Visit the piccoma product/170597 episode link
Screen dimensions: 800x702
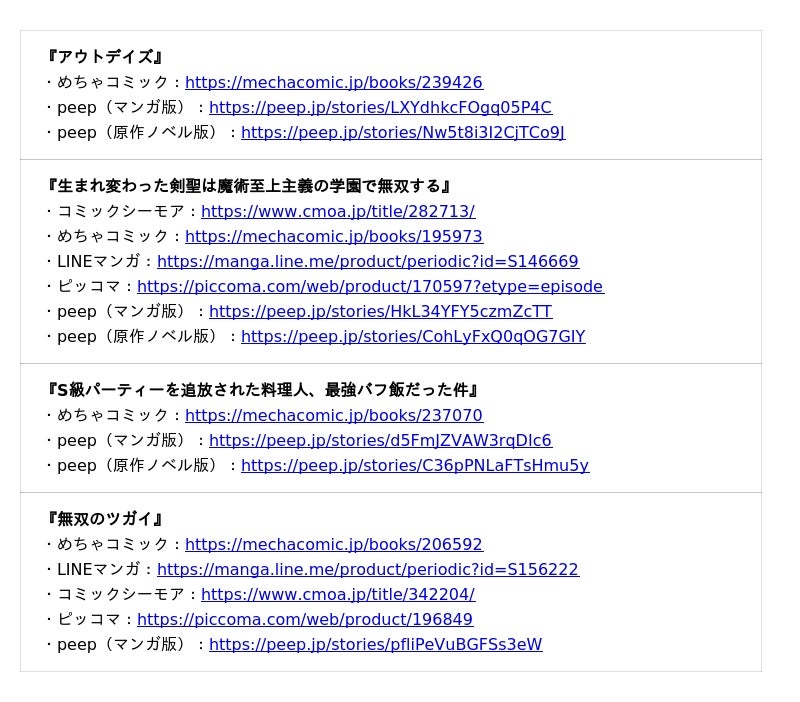[x=370, y=287]
